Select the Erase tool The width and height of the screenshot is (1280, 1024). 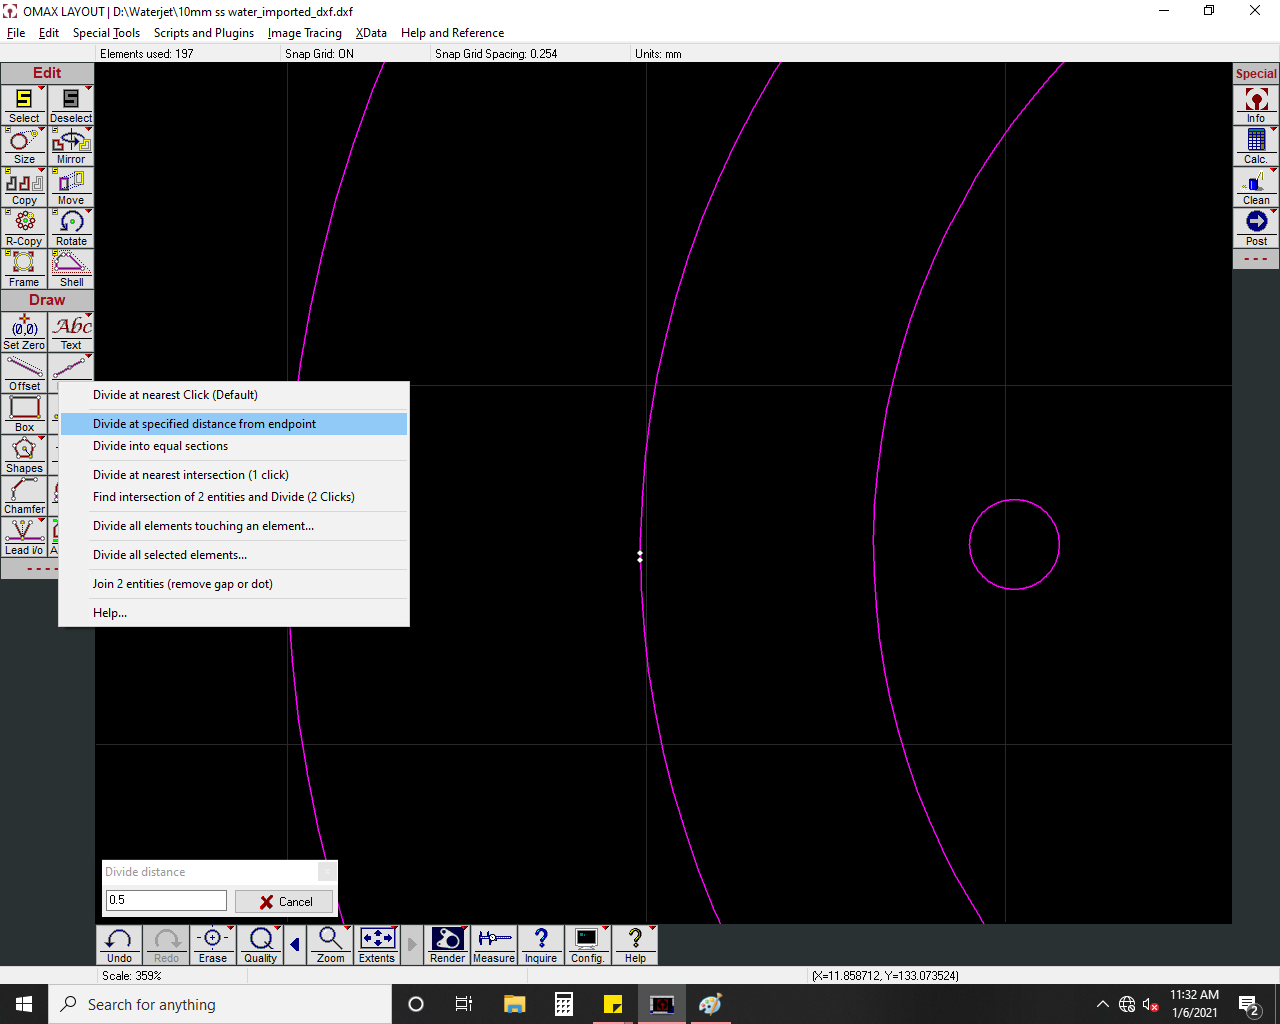point(213,945)
